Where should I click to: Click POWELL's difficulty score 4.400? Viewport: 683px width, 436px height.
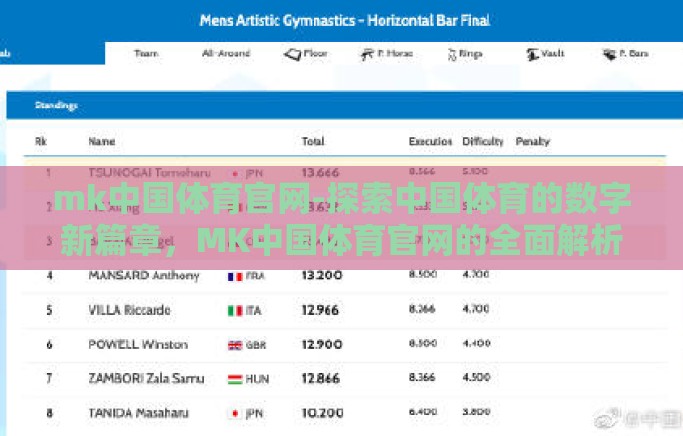pyautogui.click(x=477, y=343)
